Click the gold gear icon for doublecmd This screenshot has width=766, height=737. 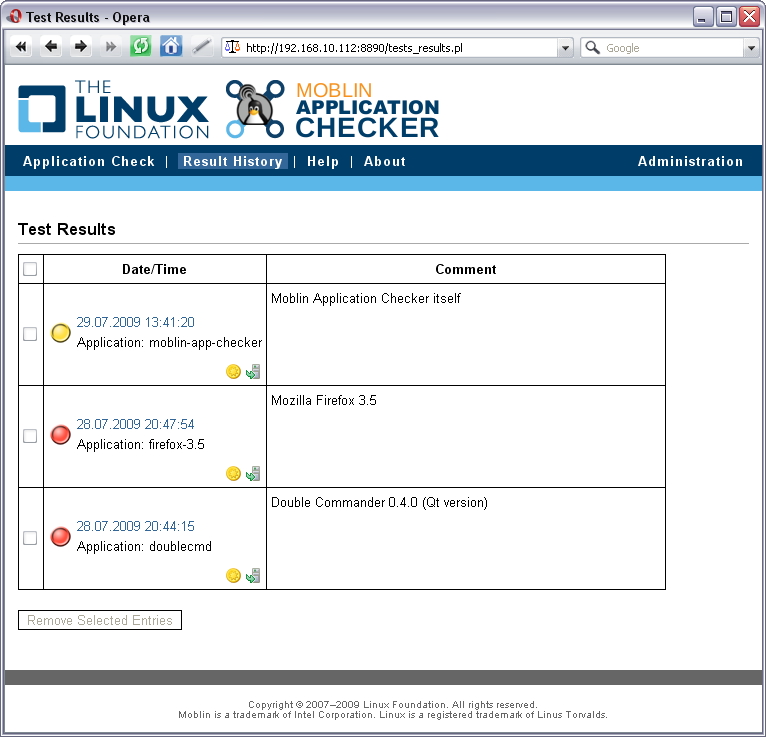click(234, 575)
